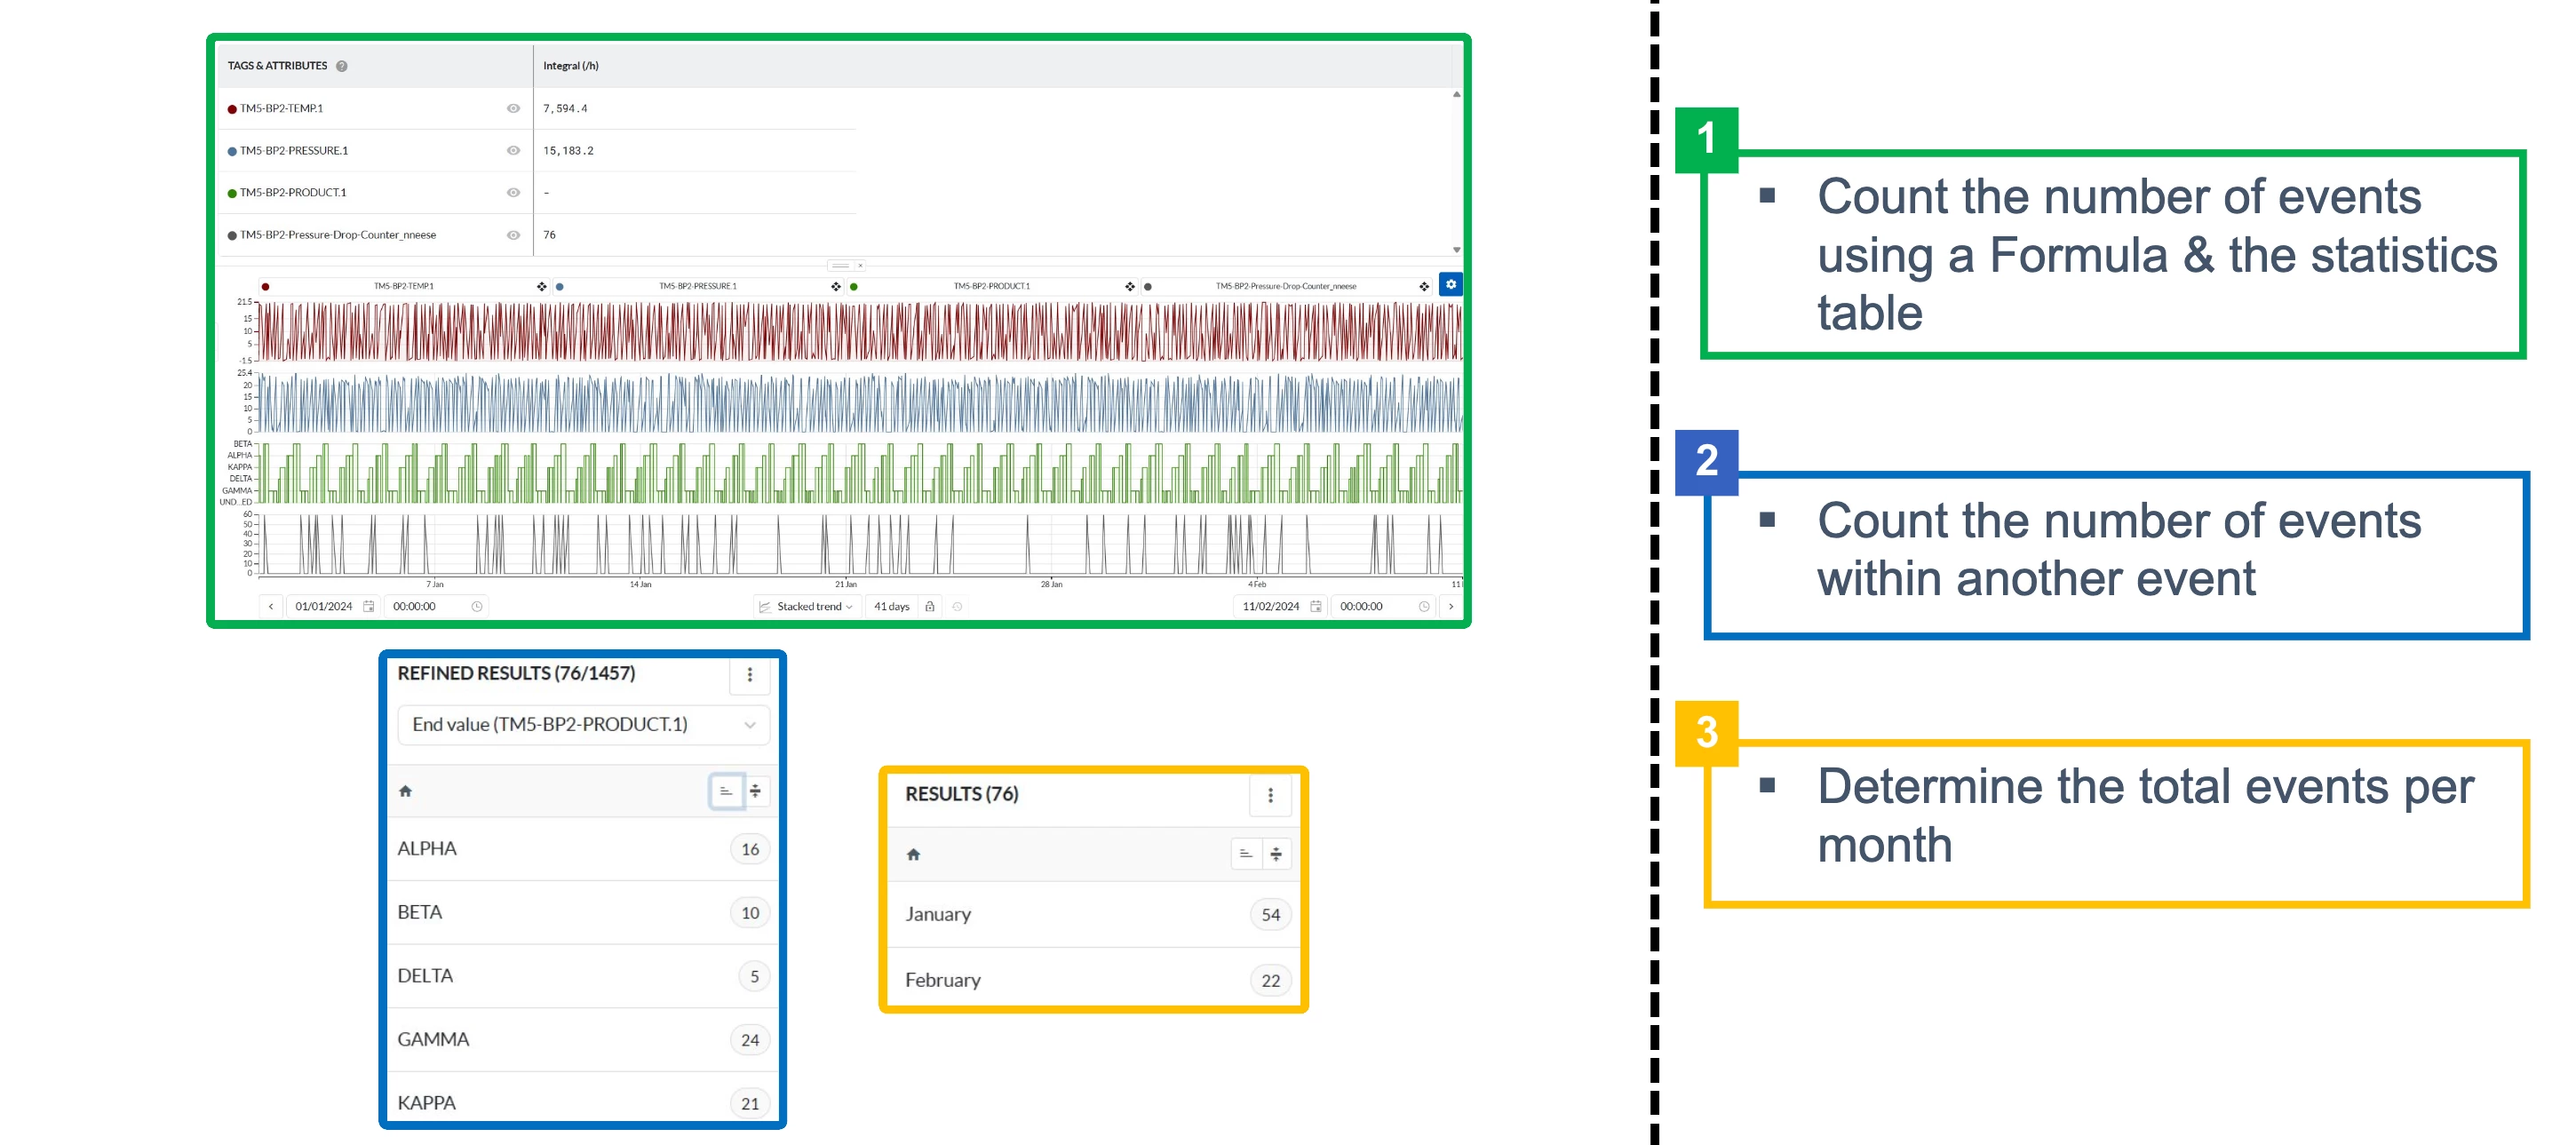Click the start time field 00:00:00

[414, 606]
